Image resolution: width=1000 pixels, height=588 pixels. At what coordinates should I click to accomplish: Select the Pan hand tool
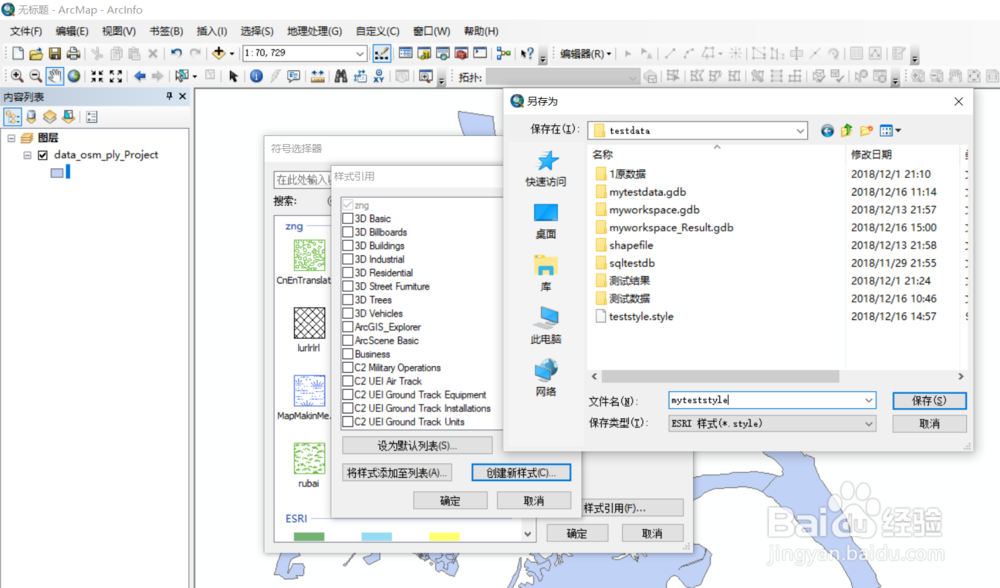point(55,77)
